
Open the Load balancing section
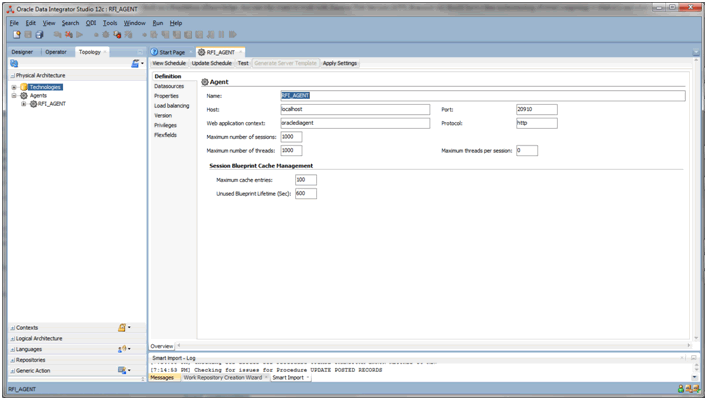[x=172, y=106]
